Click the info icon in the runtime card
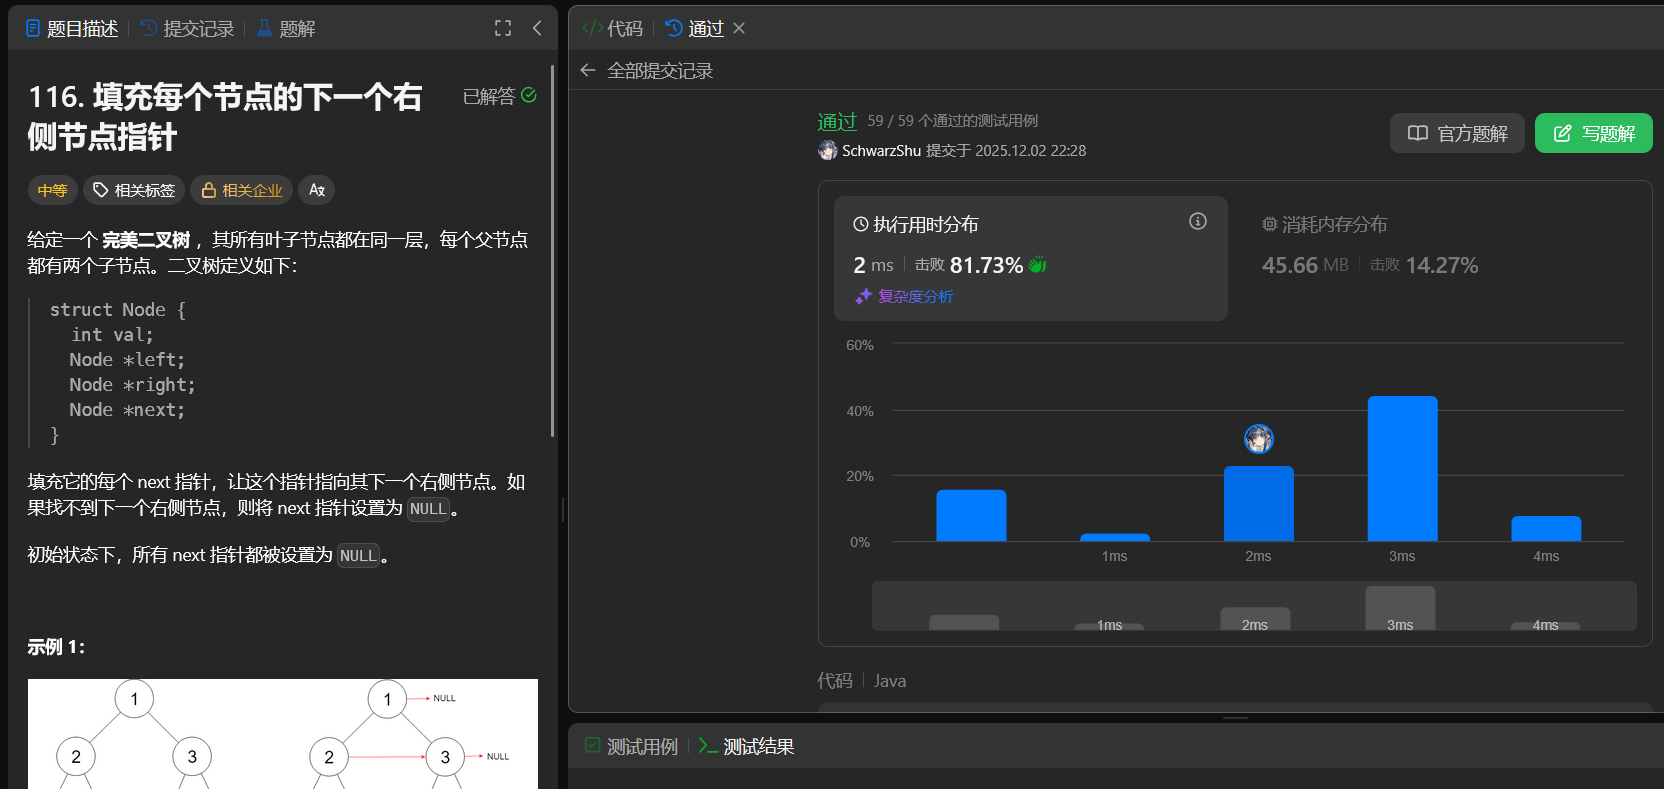 1197,221
